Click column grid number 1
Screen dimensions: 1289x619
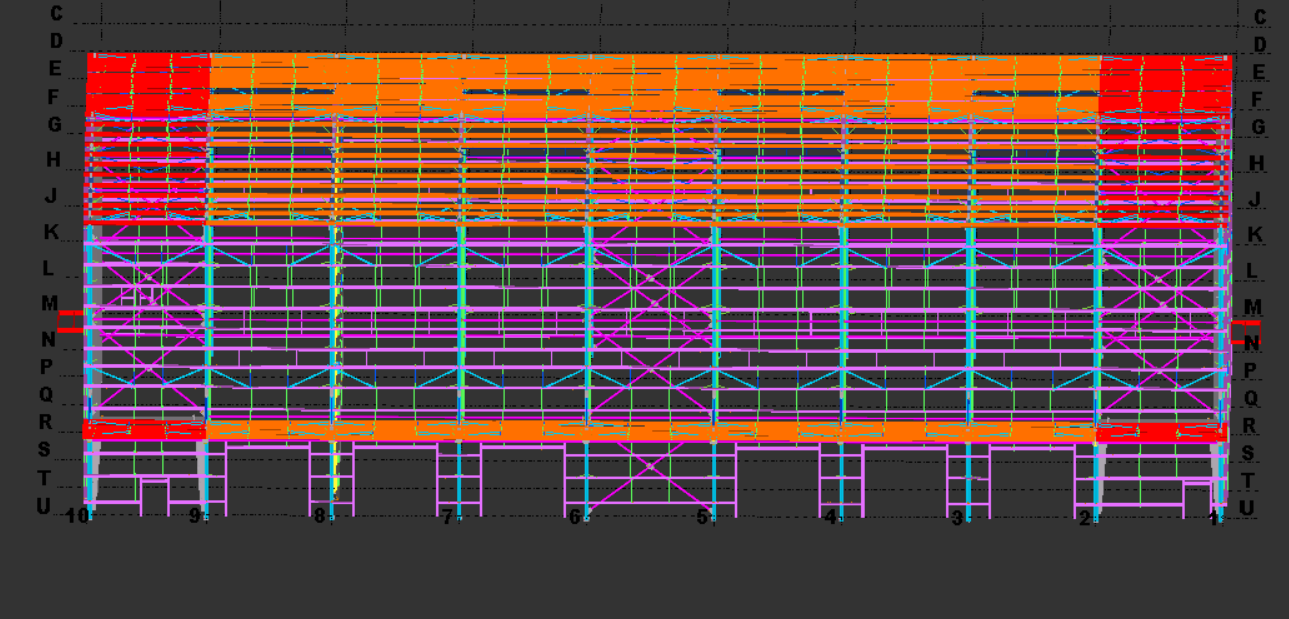(x=1214, y=517)
